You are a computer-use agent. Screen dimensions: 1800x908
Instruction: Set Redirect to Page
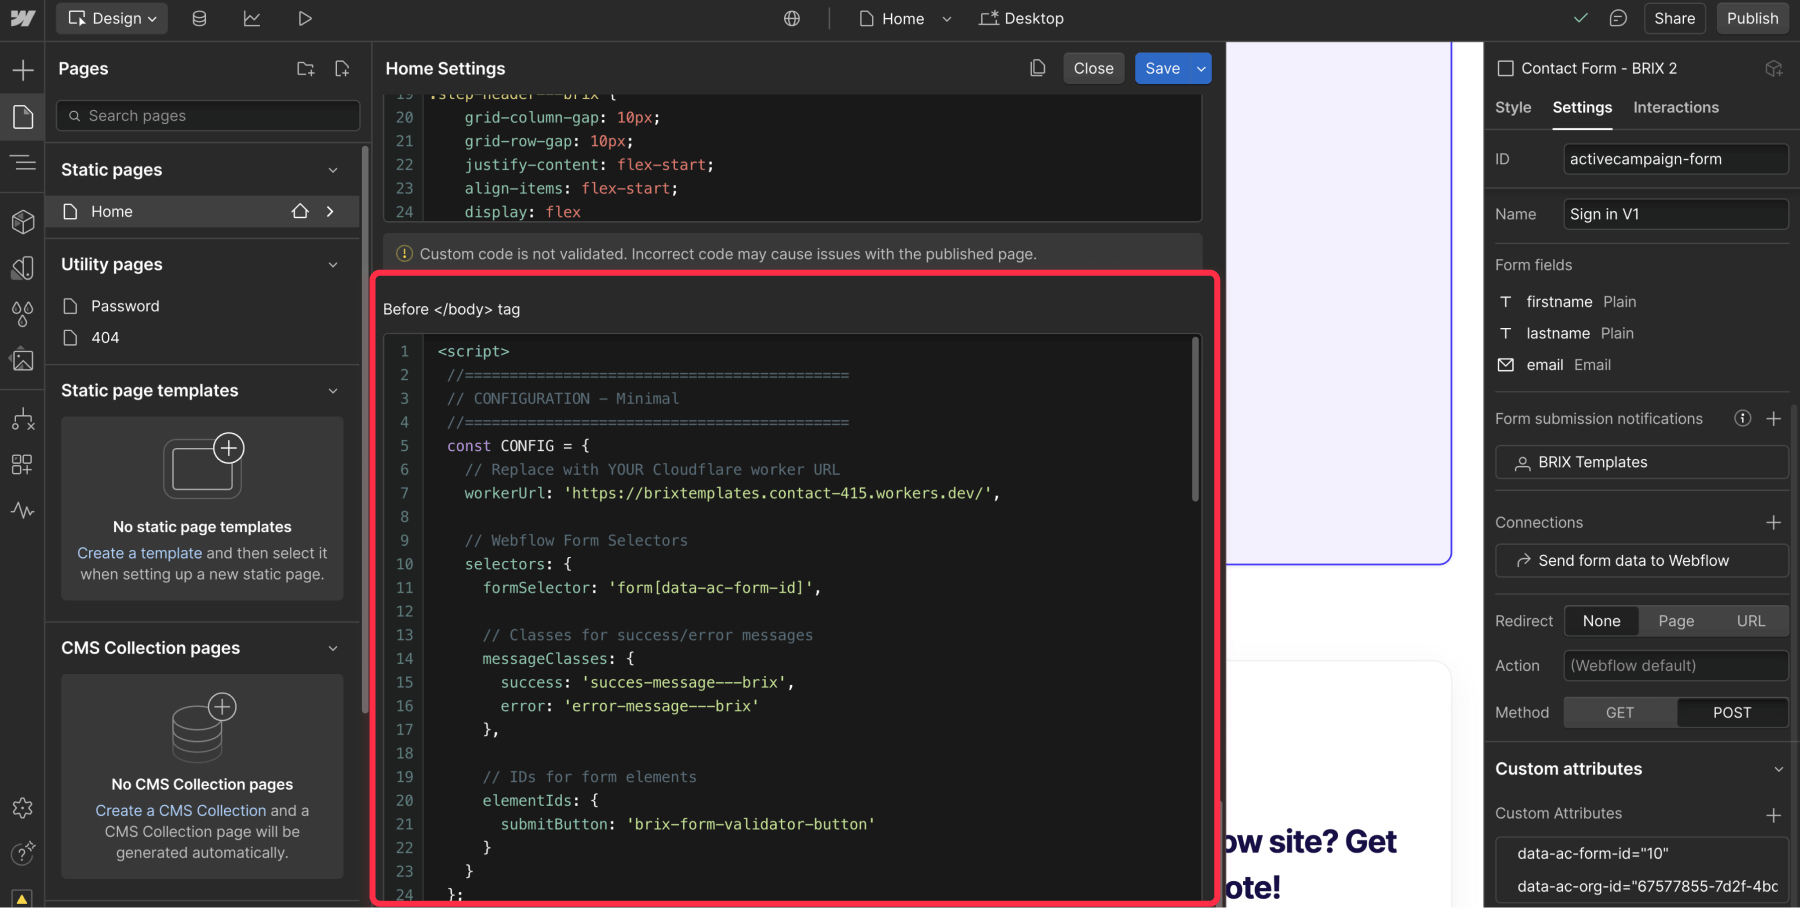pyautogui.click(x=1677, y=621)
